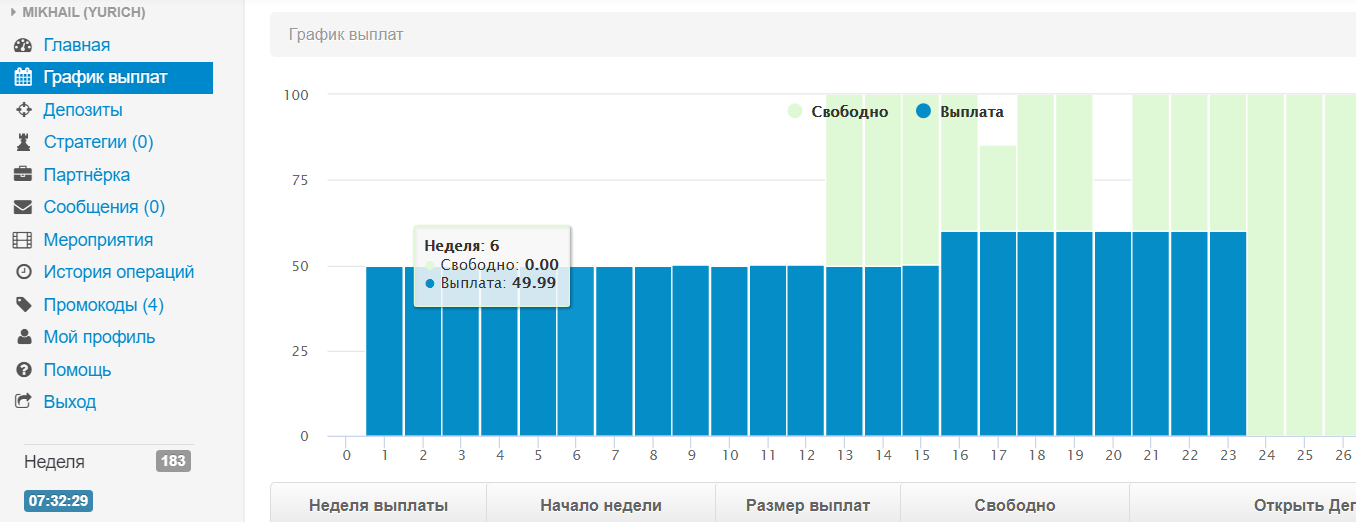Click the envelope icon beside Сообщения

[x=23, y=207]
